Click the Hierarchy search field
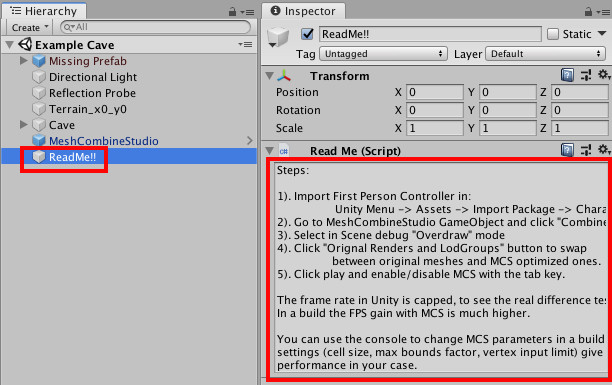 (x=155, y=27)
